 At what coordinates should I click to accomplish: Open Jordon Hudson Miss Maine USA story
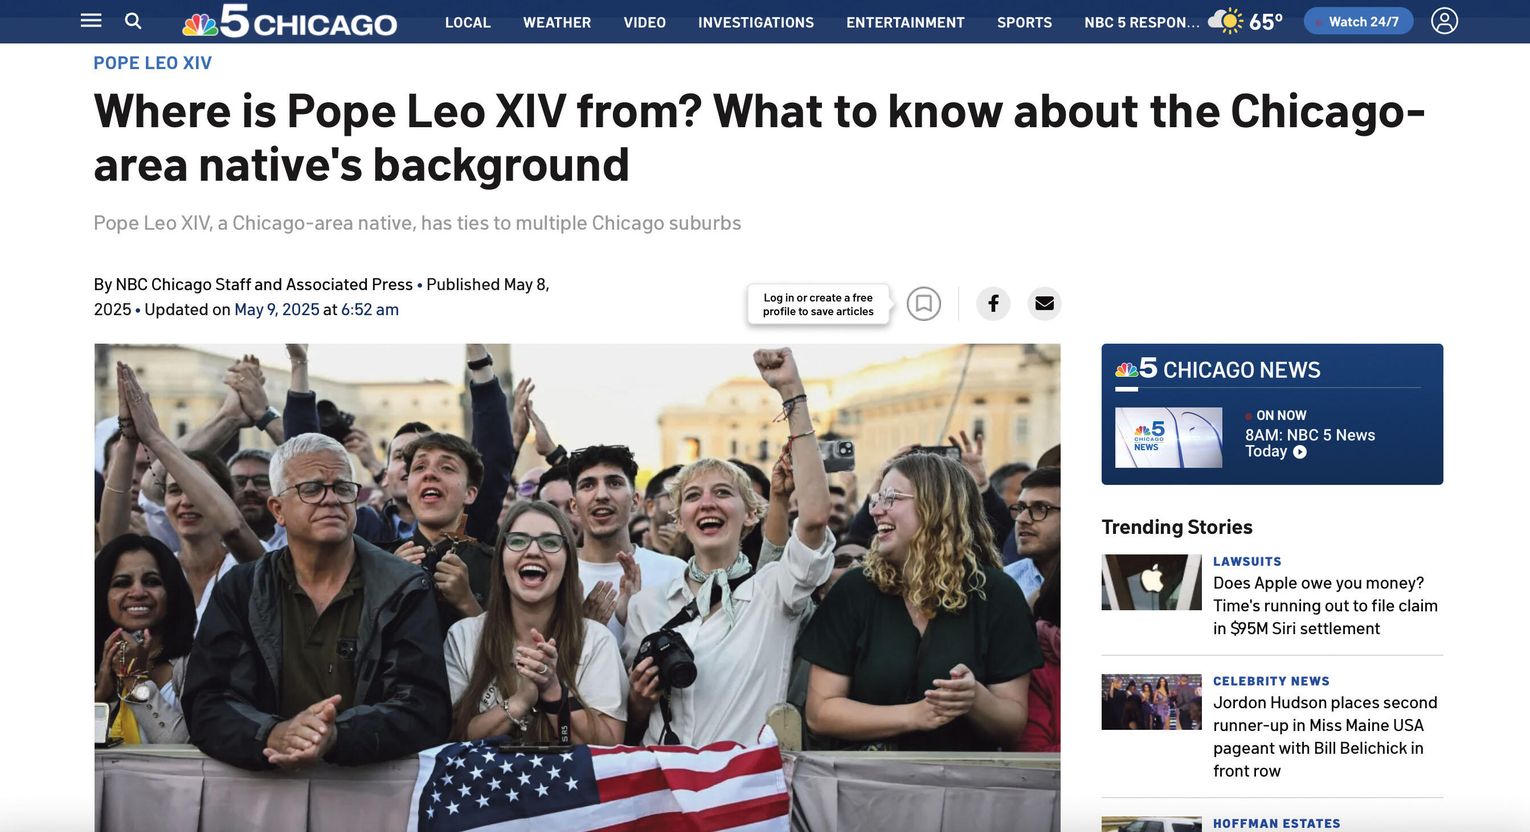point(1325,736)
